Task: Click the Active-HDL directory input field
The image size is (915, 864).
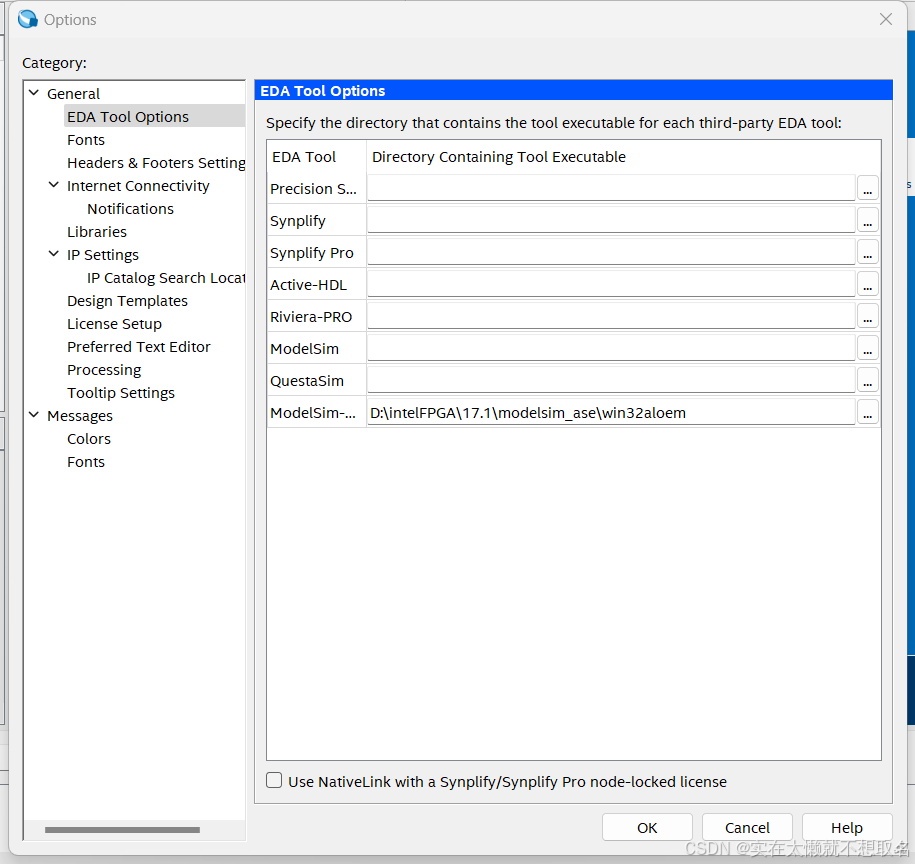Action: 611,285
